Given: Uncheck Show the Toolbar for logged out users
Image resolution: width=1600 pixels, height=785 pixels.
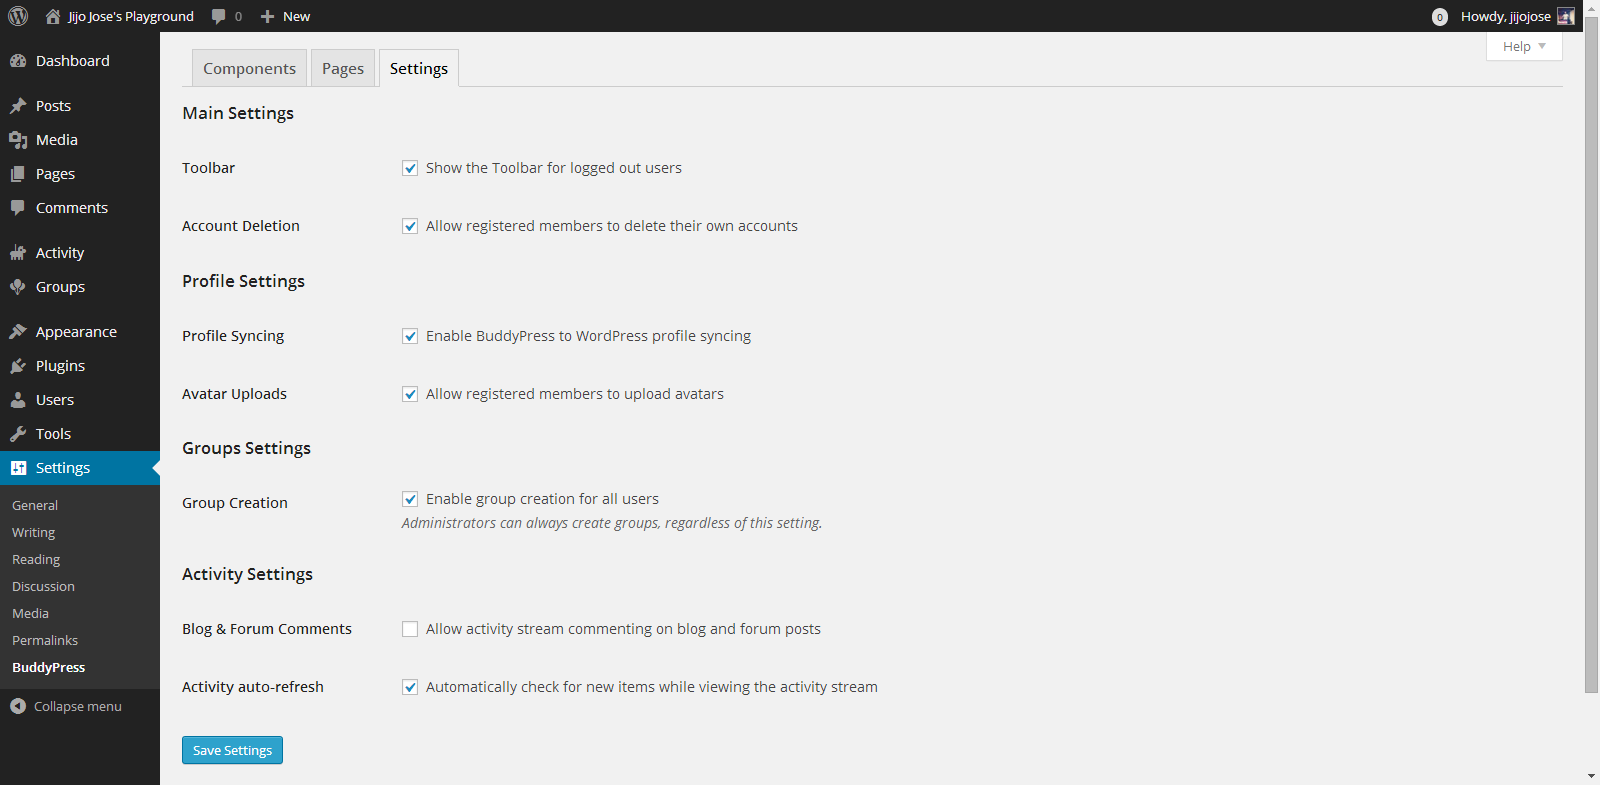Looking at the screenshot, I should point(410,168).
